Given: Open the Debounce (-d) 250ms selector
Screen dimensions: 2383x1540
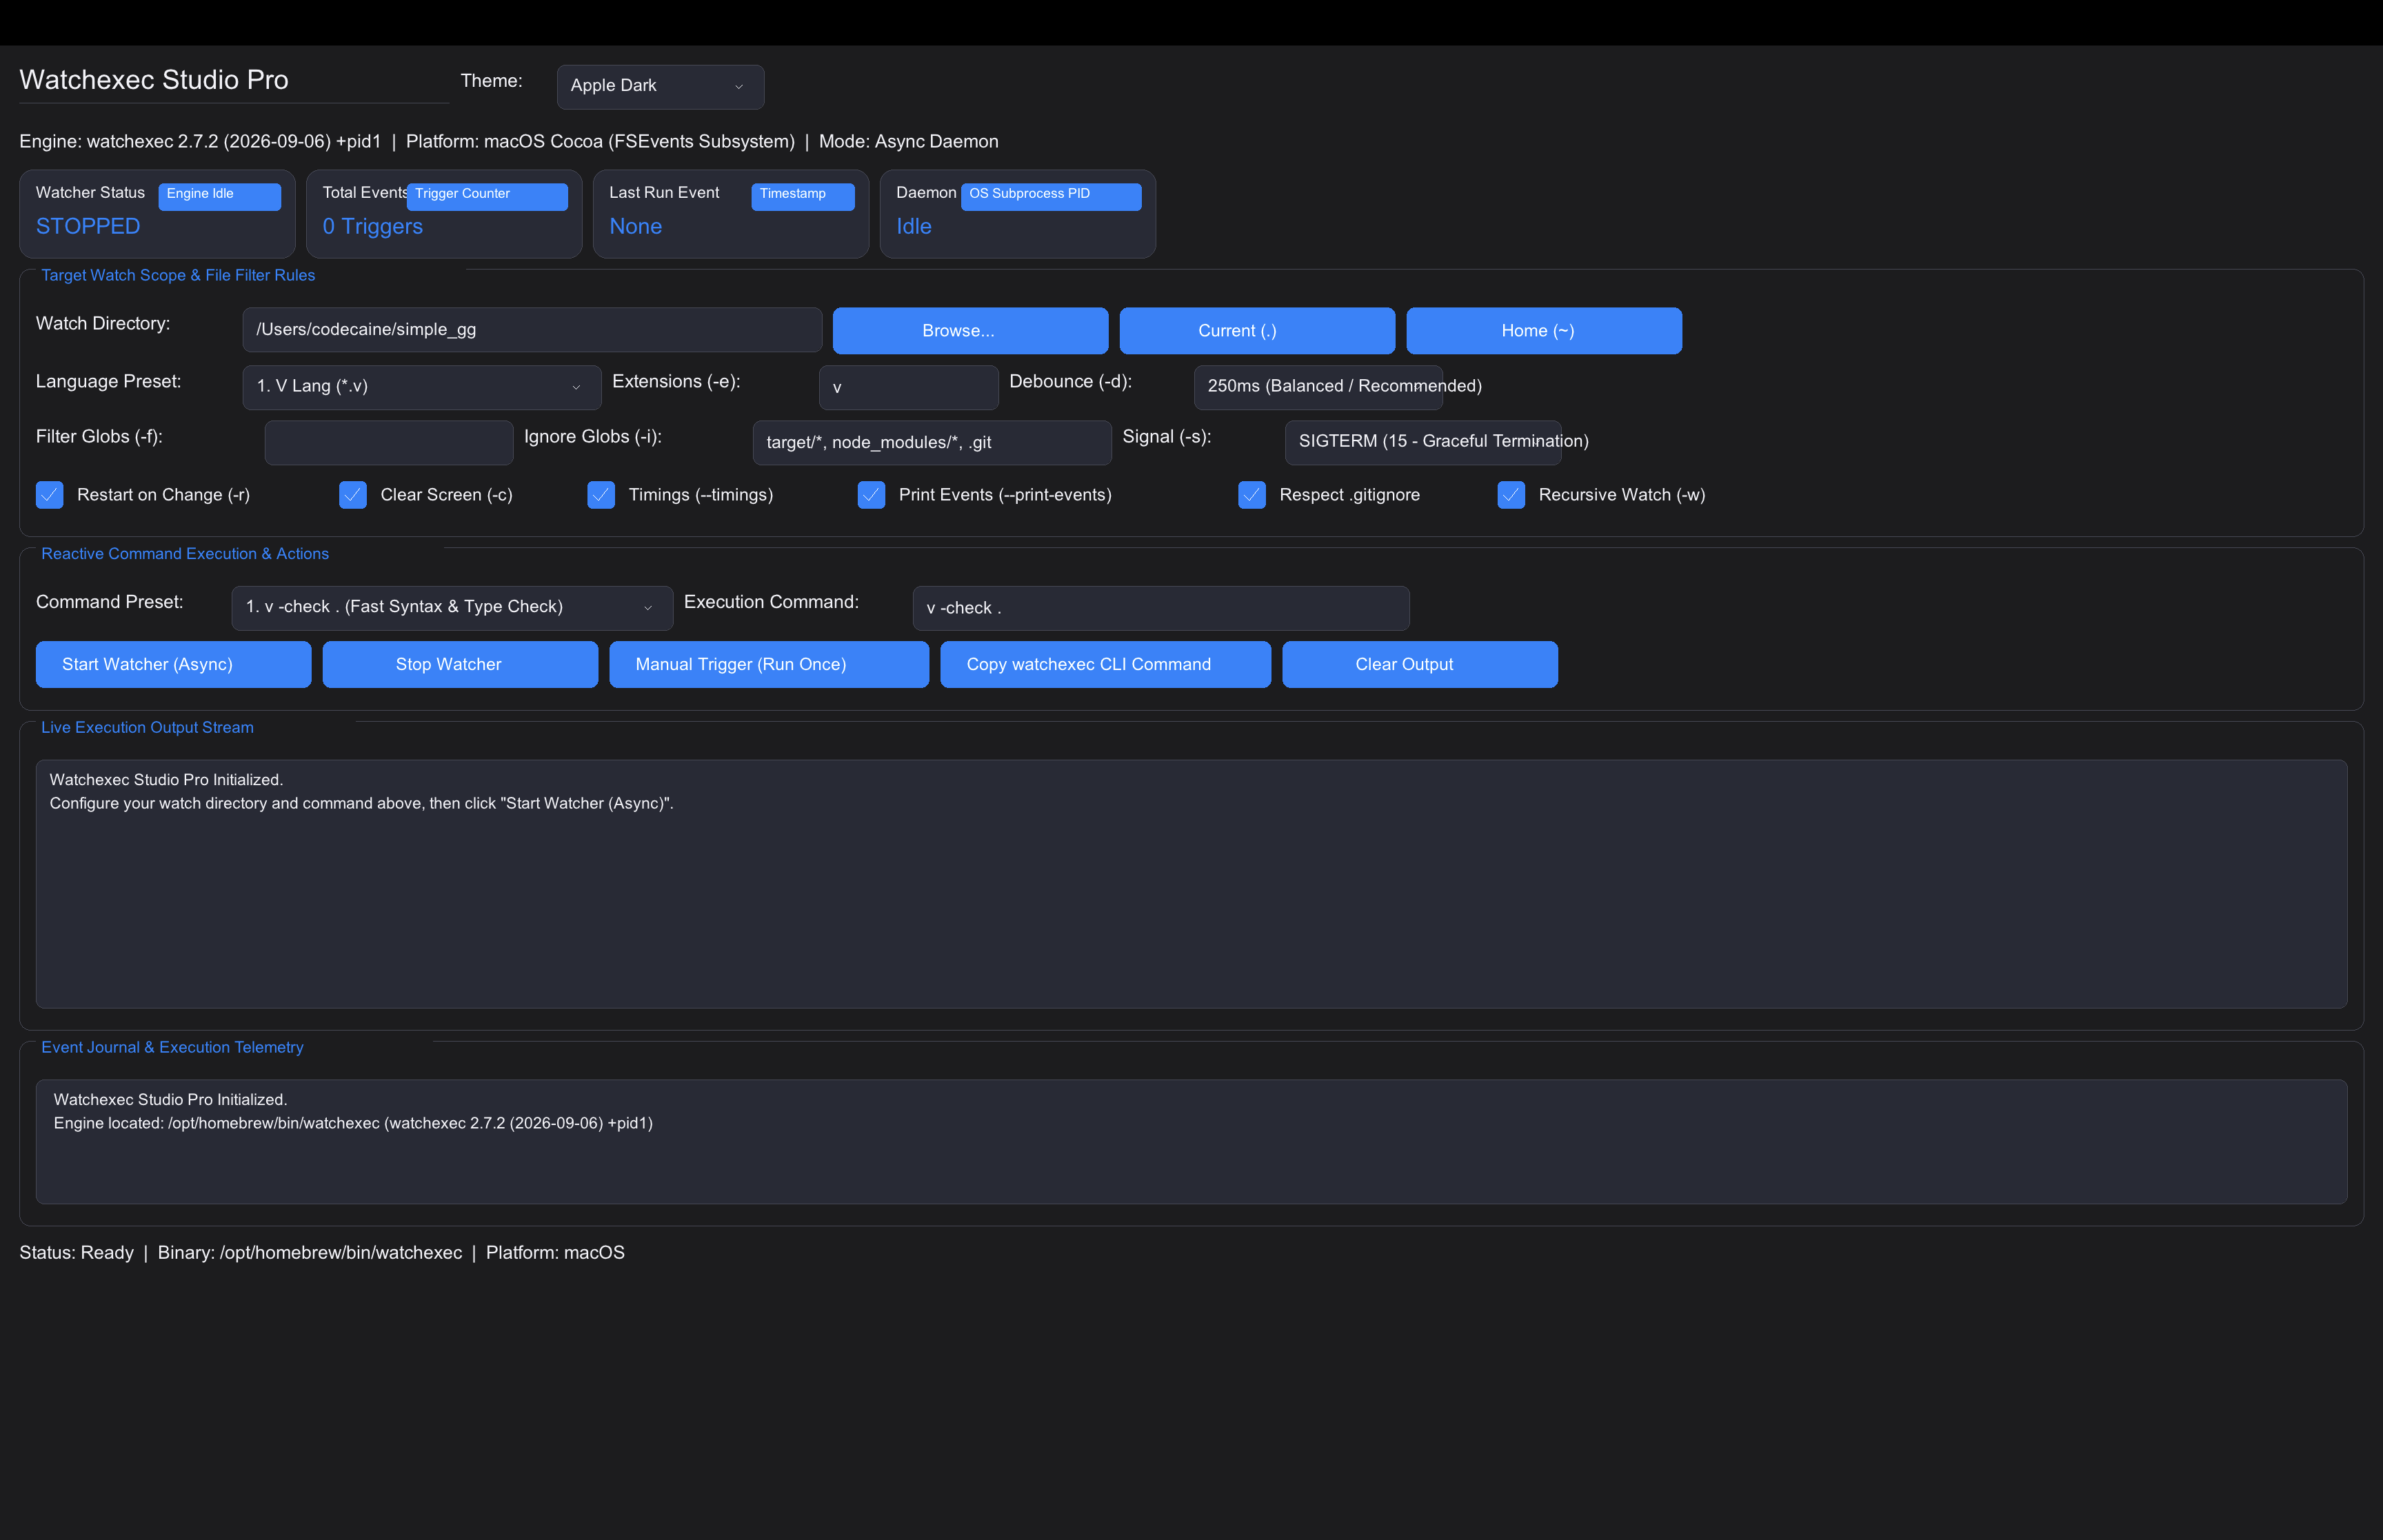Looking at the screenshot, I should tap(1318, 387).
